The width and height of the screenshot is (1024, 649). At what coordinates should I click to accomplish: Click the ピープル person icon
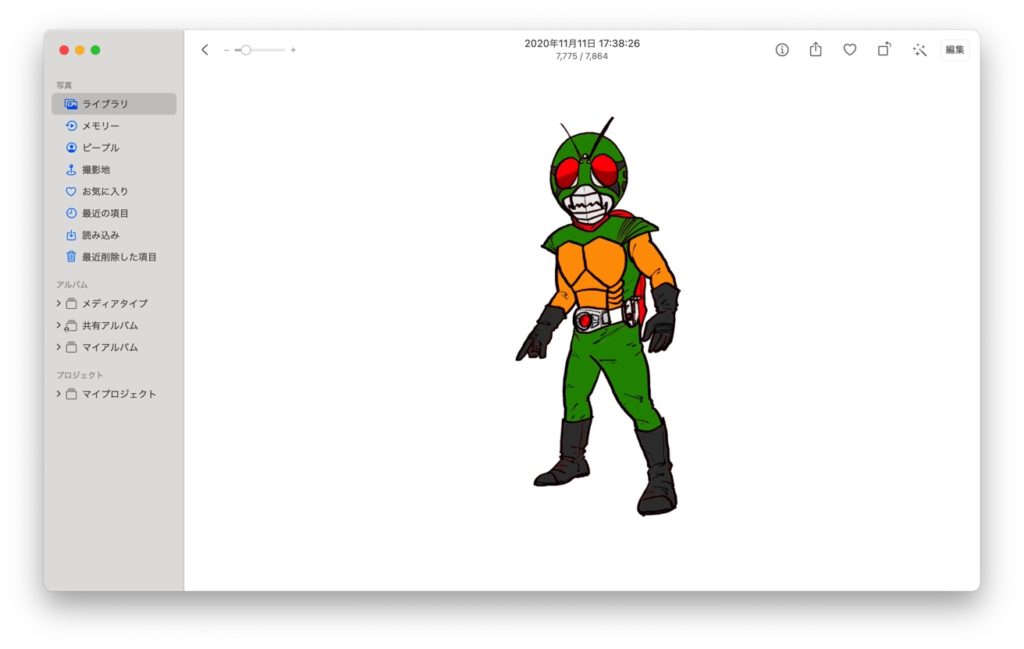[71, 148]
